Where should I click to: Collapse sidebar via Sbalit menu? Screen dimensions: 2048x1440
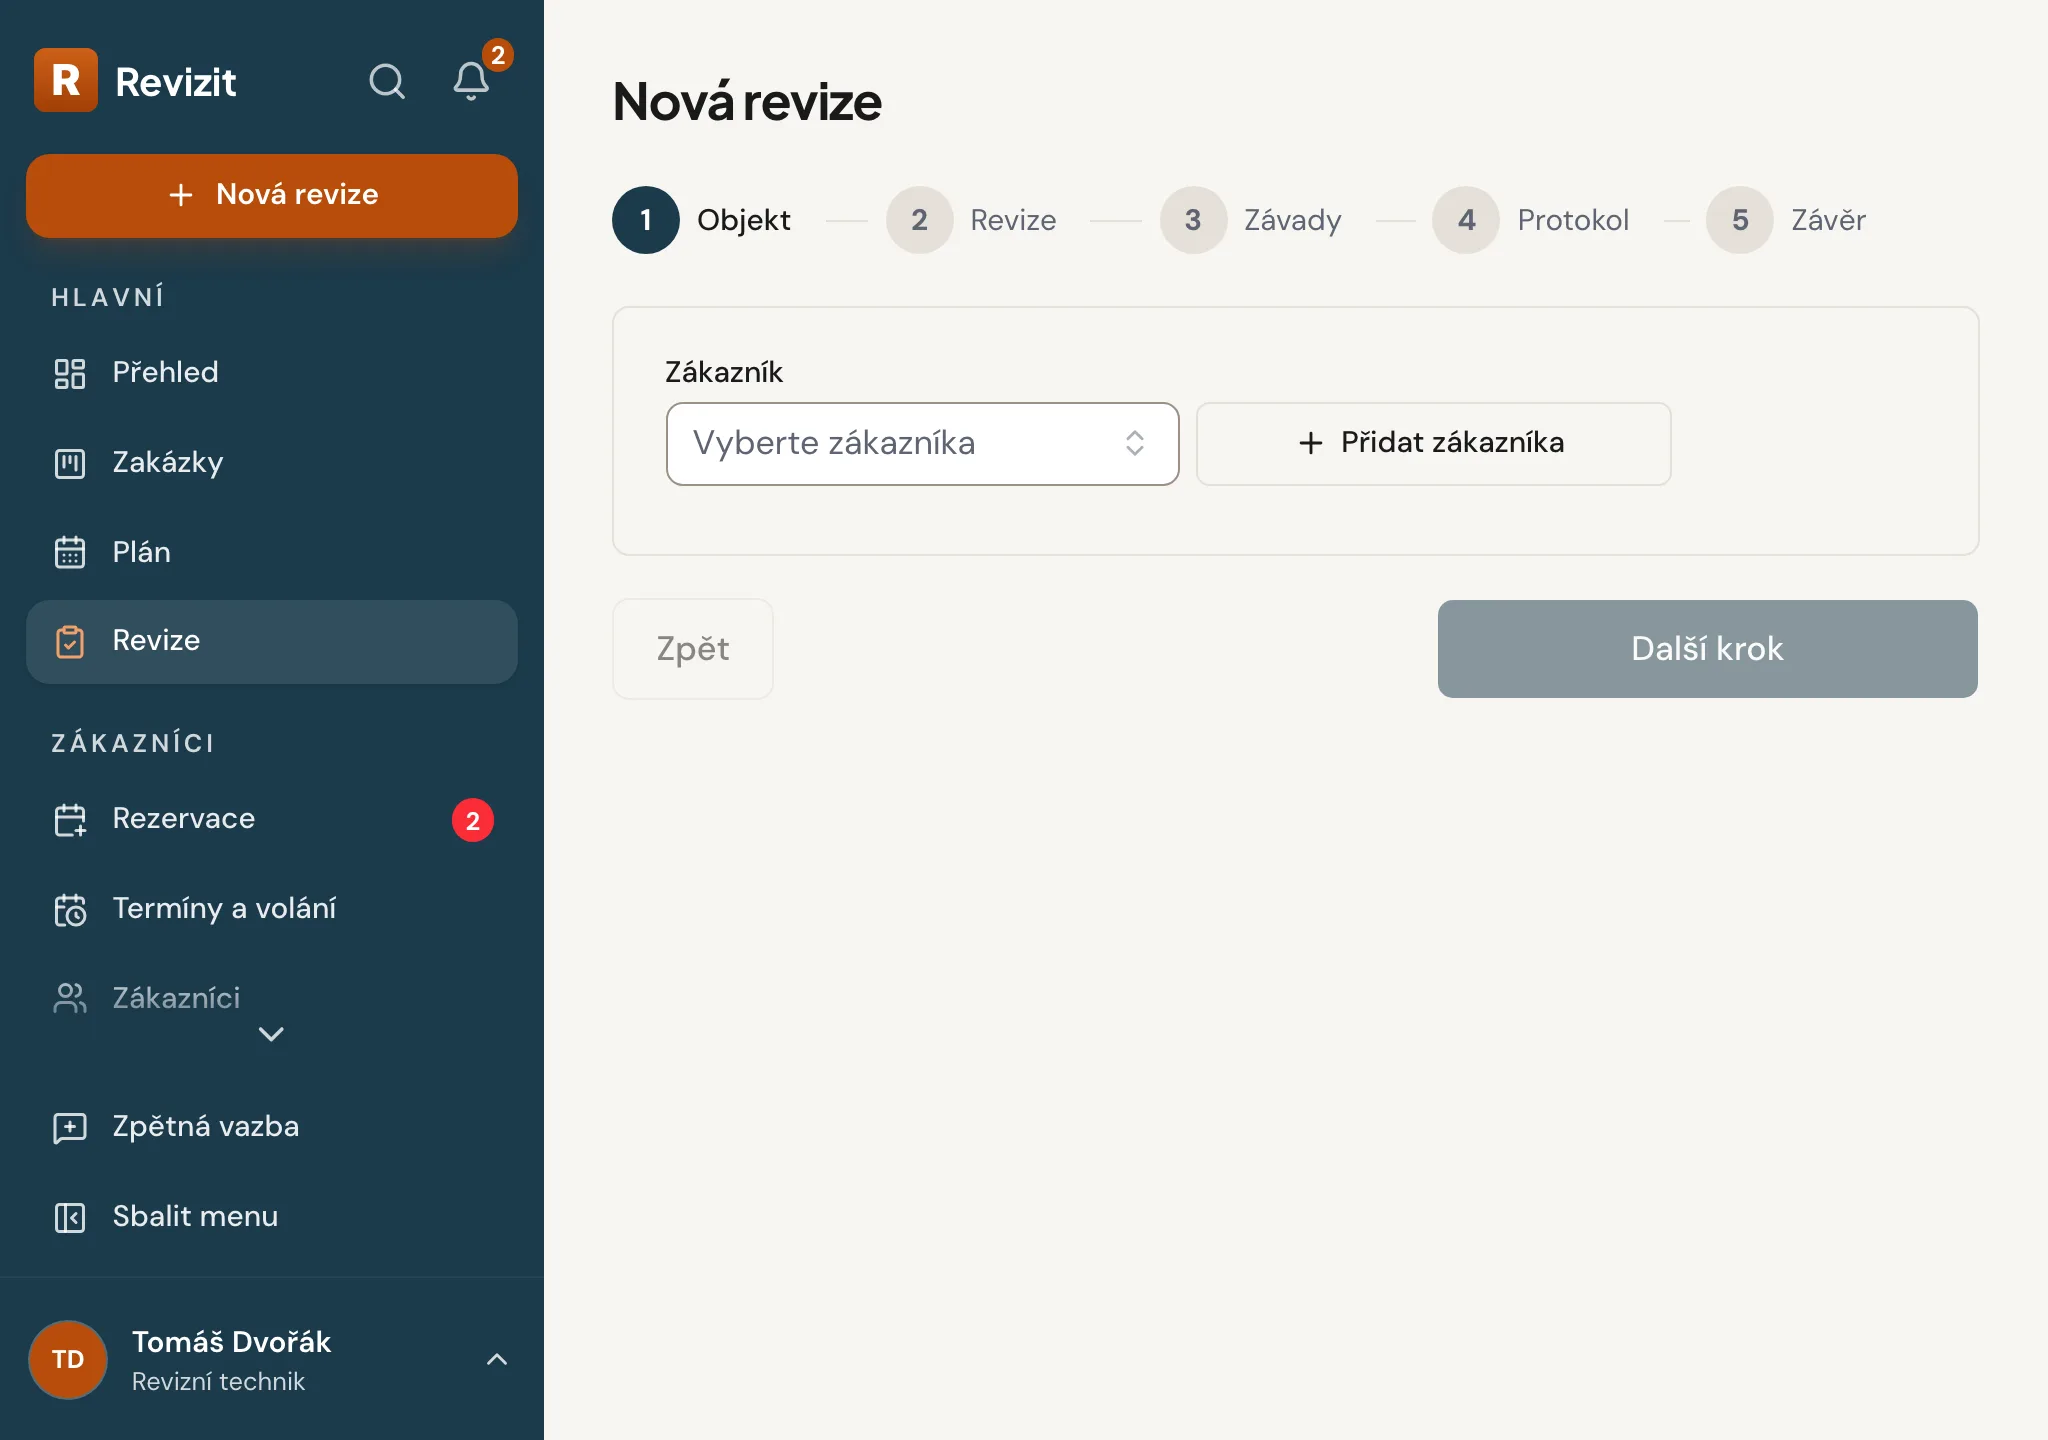tap(272, 1217)
